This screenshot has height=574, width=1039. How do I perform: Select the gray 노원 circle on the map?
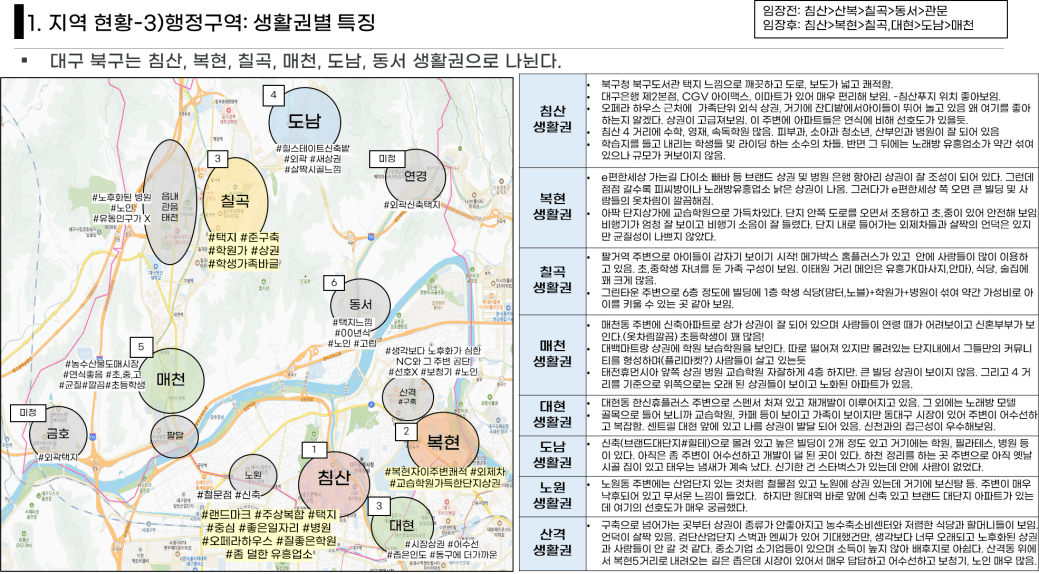pos(252,475)
